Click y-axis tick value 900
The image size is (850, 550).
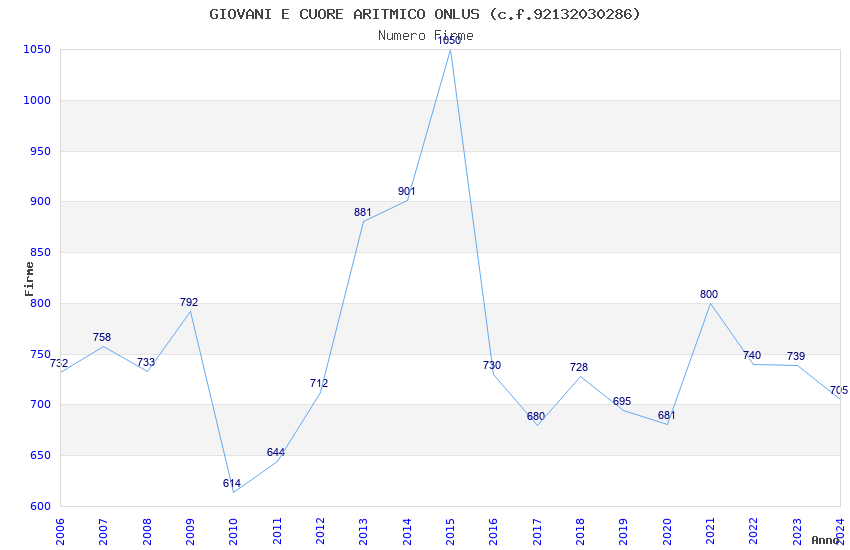point(40,202)
